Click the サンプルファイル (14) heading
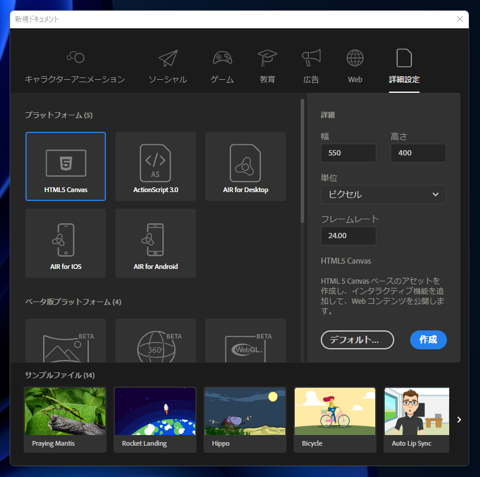 point(60,375)
